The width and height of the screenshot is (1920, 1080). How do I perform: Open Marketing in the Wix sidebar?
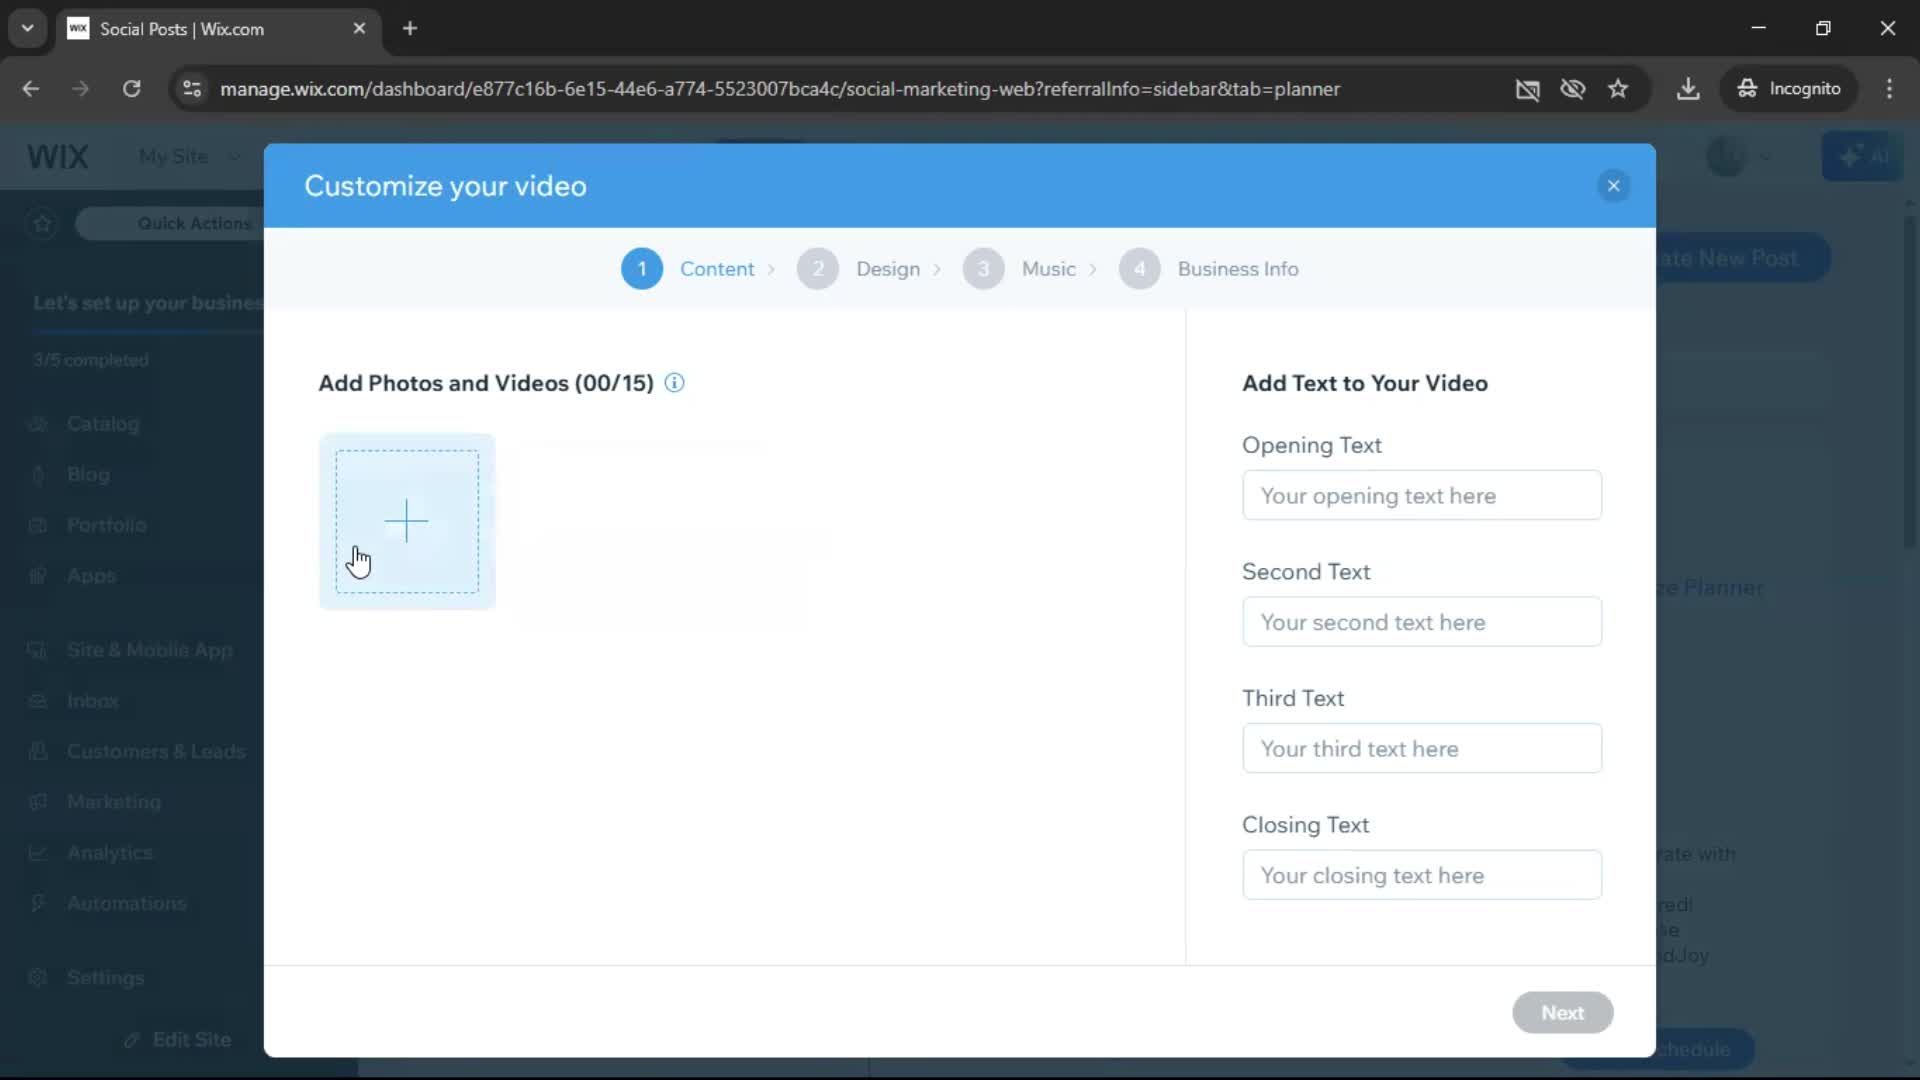pos(113,802)
